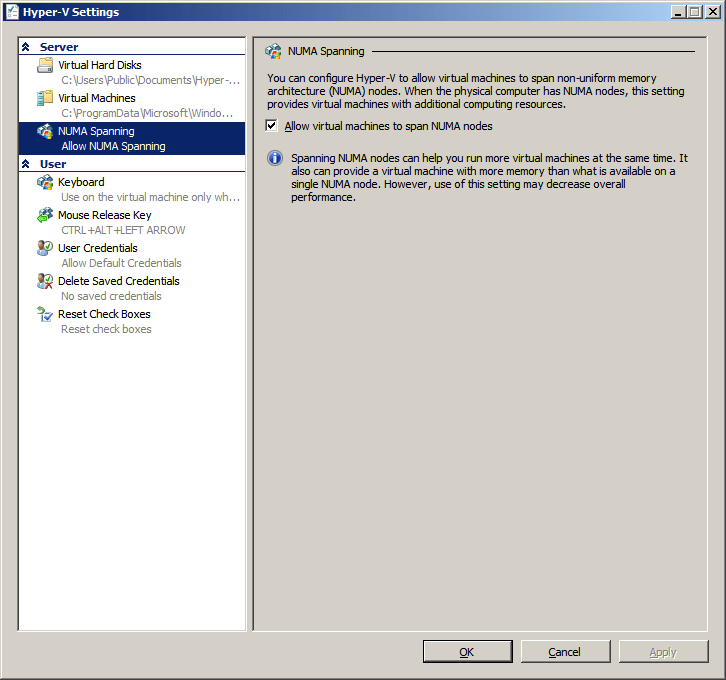This screenshot has height=680, width=726.
Task: Open Reset Check Boxes setting
Action: tap(132, 321)
